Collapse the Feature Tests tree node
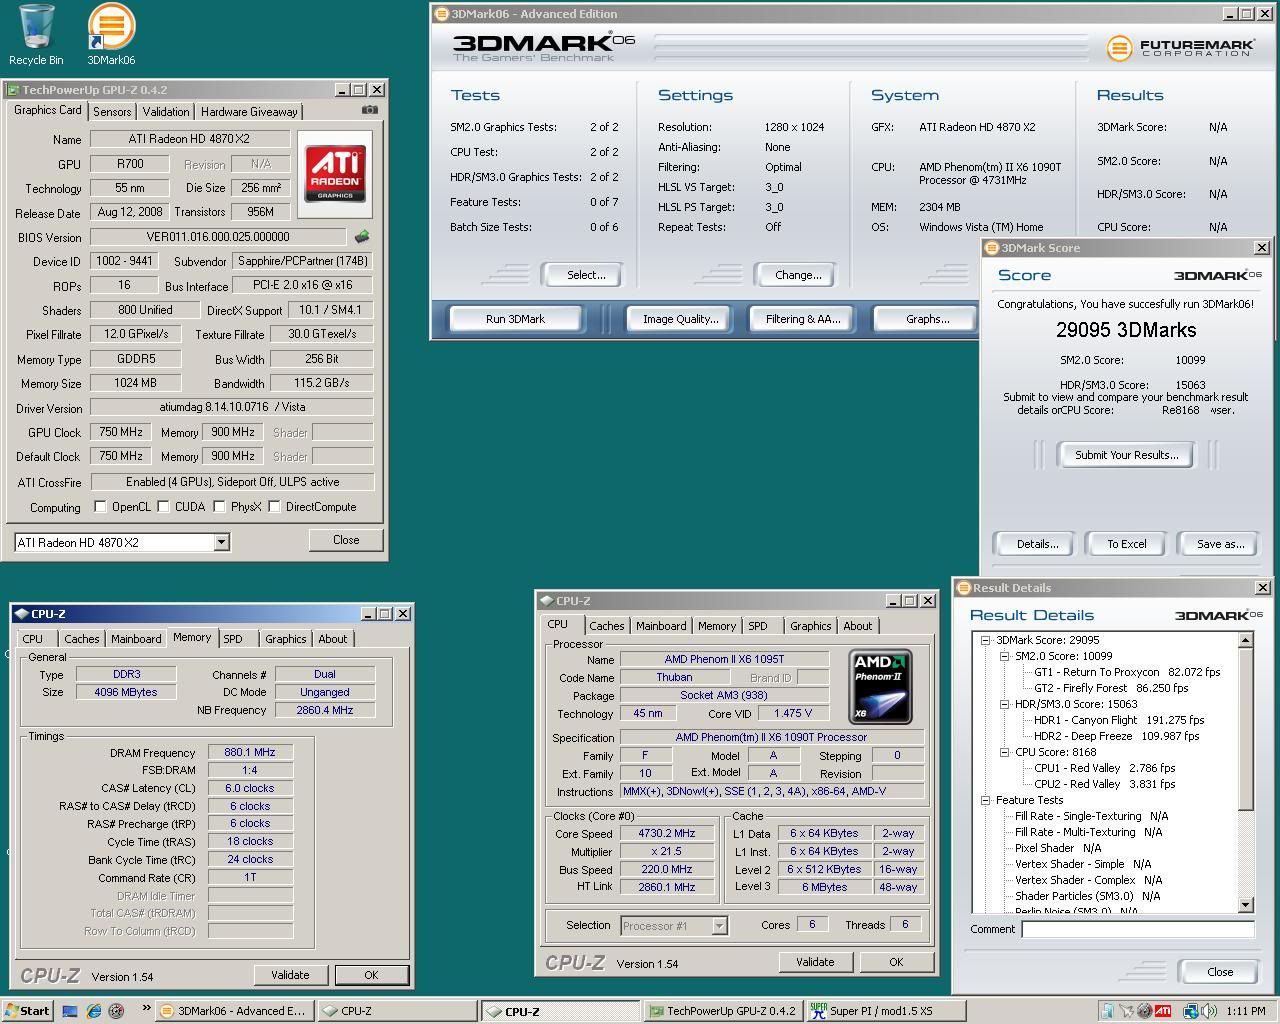 tap(985, 800)
